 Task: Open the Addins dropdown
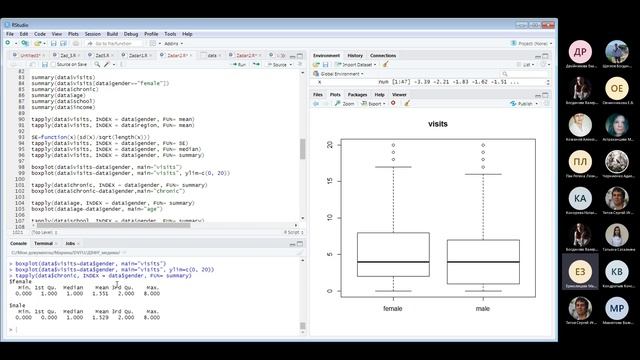click(x=173, y=43)
